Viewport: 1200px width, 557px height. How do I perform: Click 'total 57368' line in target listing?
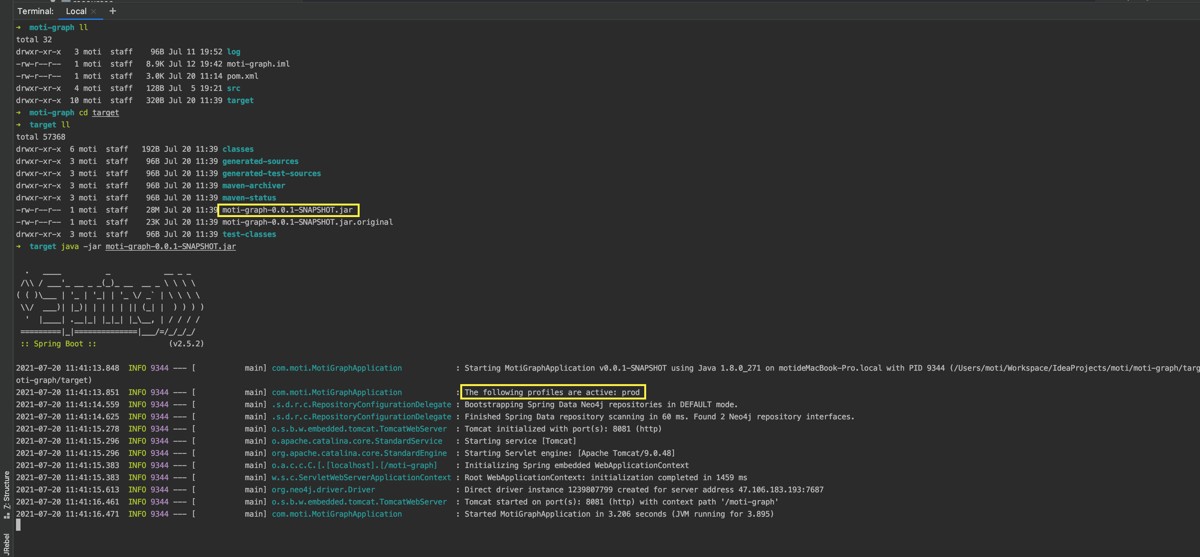click(x=41, y=137)
